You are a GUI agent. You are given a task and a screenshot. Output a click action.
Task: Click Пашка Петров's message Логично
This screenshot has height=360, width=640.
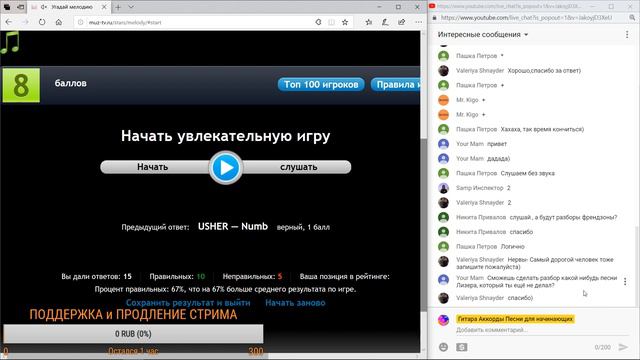[x=512, y=247]
